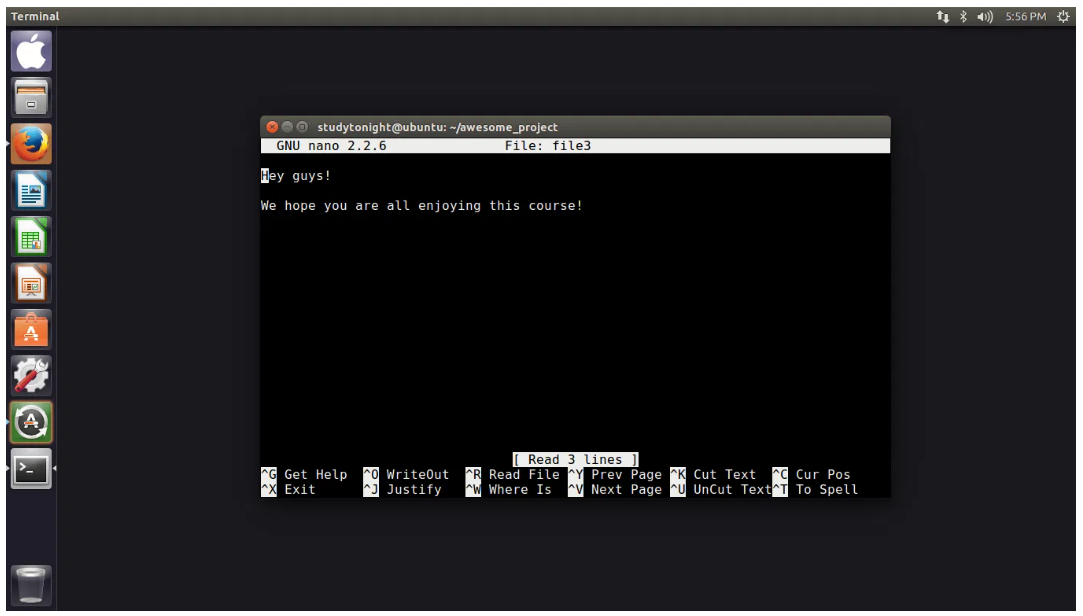The width and height of the screenshot is (1083, 616).
Task: Open LibreOffice Calc spreadsheet icon
Action: (x=30, y=237)
